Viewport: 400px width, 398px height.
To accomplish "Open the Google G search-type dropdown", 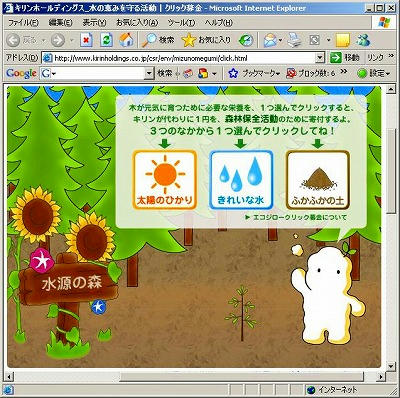I will 48,73.
